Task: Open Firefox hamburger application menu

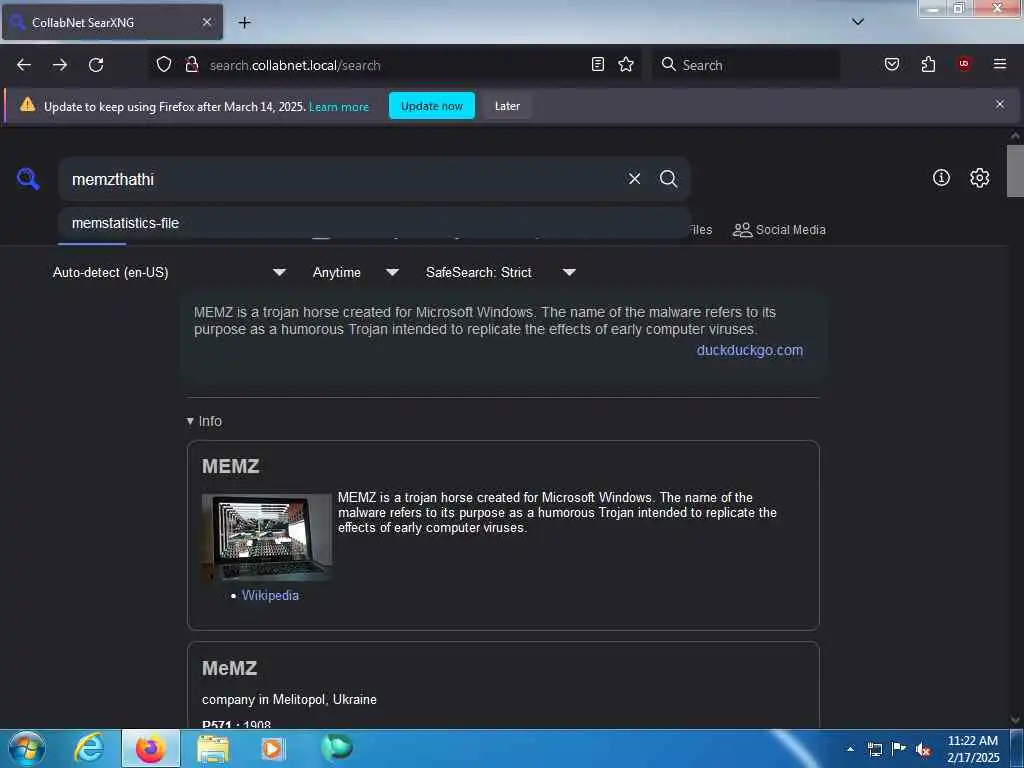Action: tap(1000, 64)
